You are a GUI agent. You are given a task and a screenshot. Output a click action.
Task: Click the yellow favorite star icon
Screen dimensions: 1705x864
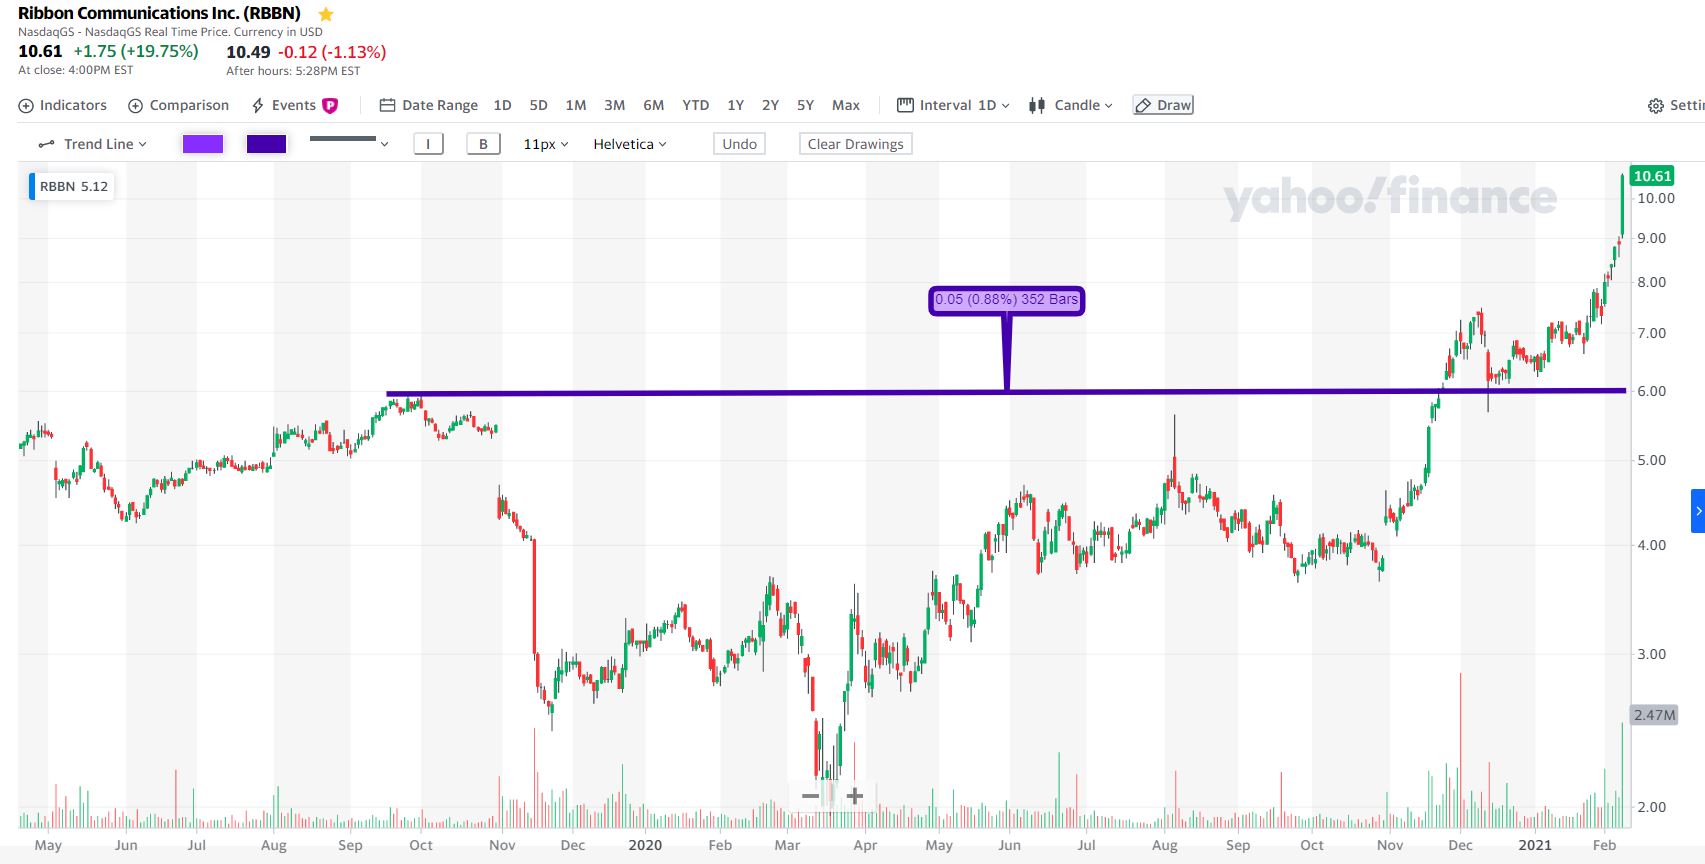click(x=325, y=14)
